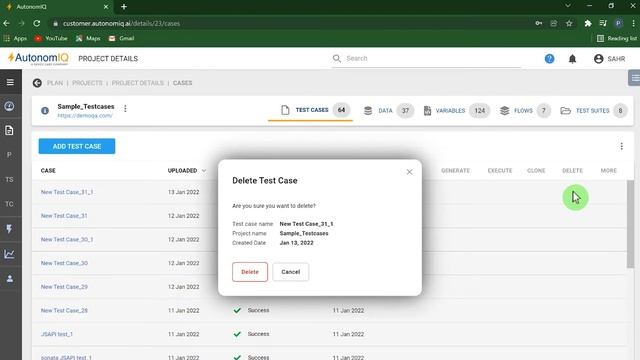Image resolution: width=640 pixels, height=360 pixels.
Task: Click ADD TEST CASE
Action: [77, 146]
